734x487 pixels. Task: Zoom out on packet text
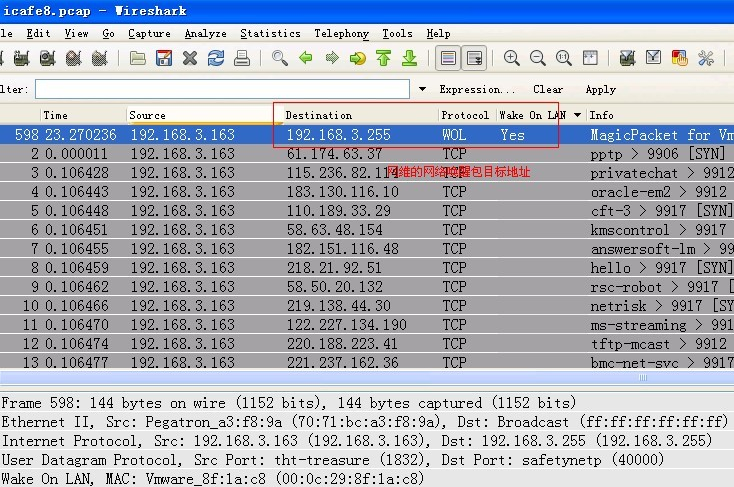[x=537, y=59]
